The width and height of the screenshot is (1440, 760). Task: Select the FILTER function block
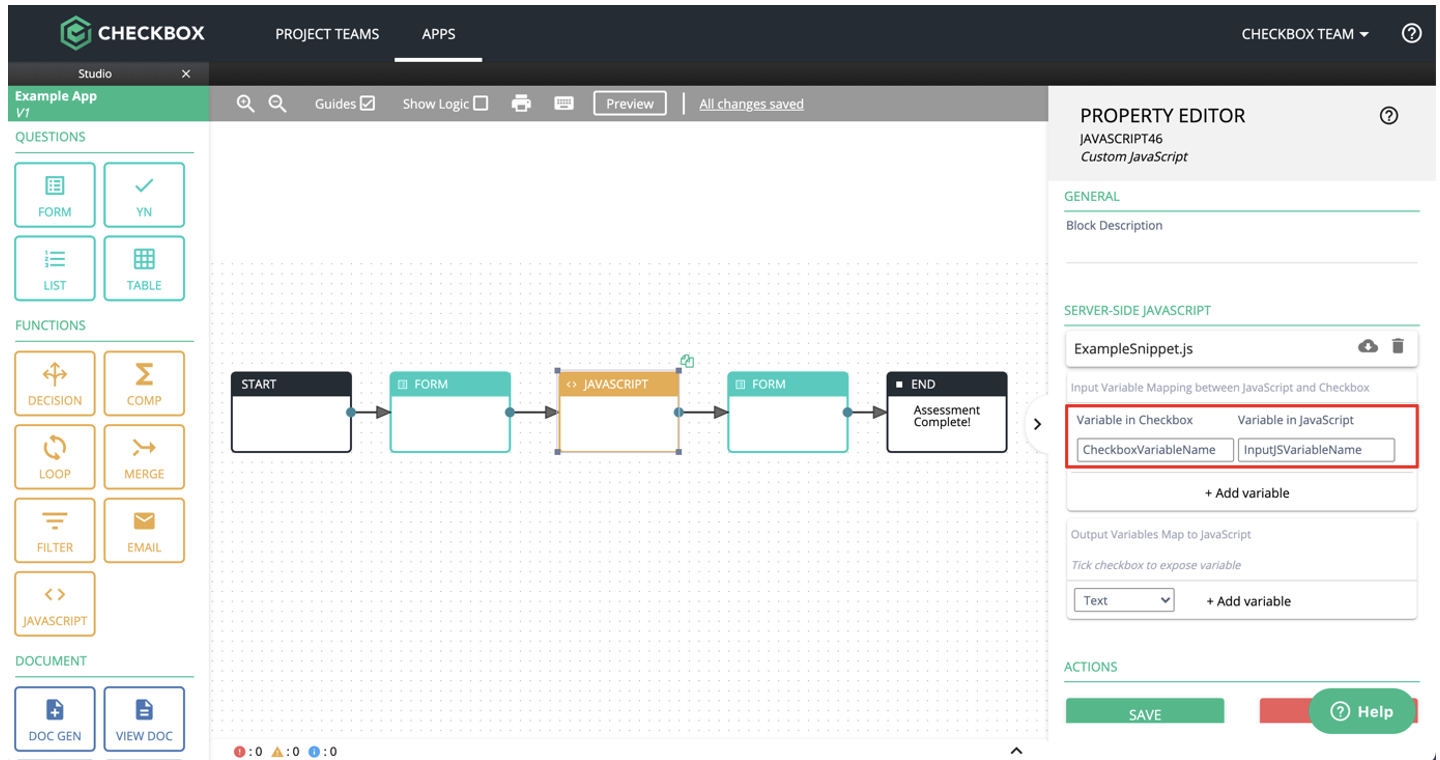(55, 531)
